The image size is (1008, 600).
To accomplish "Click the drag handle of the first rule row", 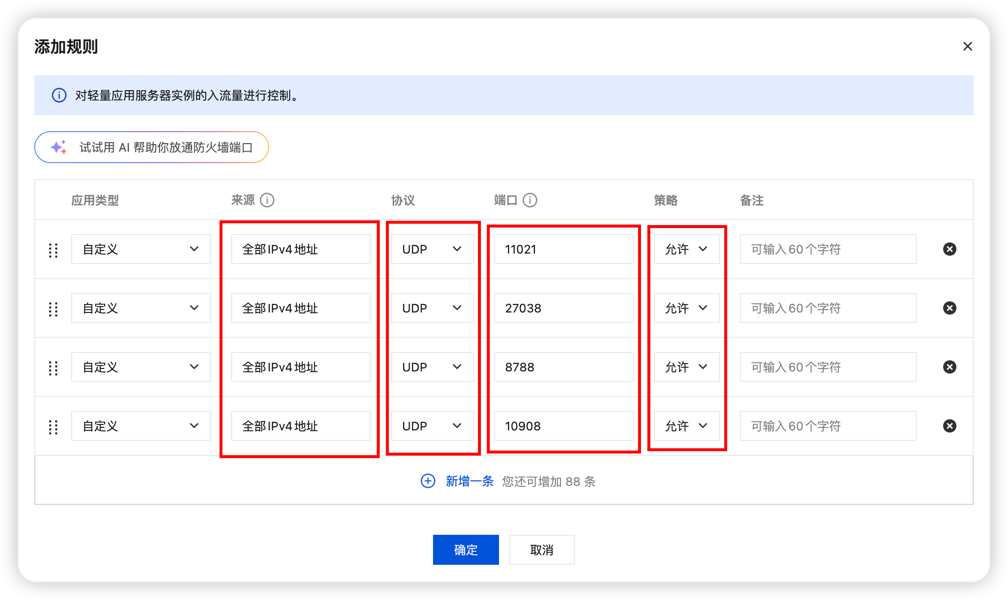I will 53,250.
